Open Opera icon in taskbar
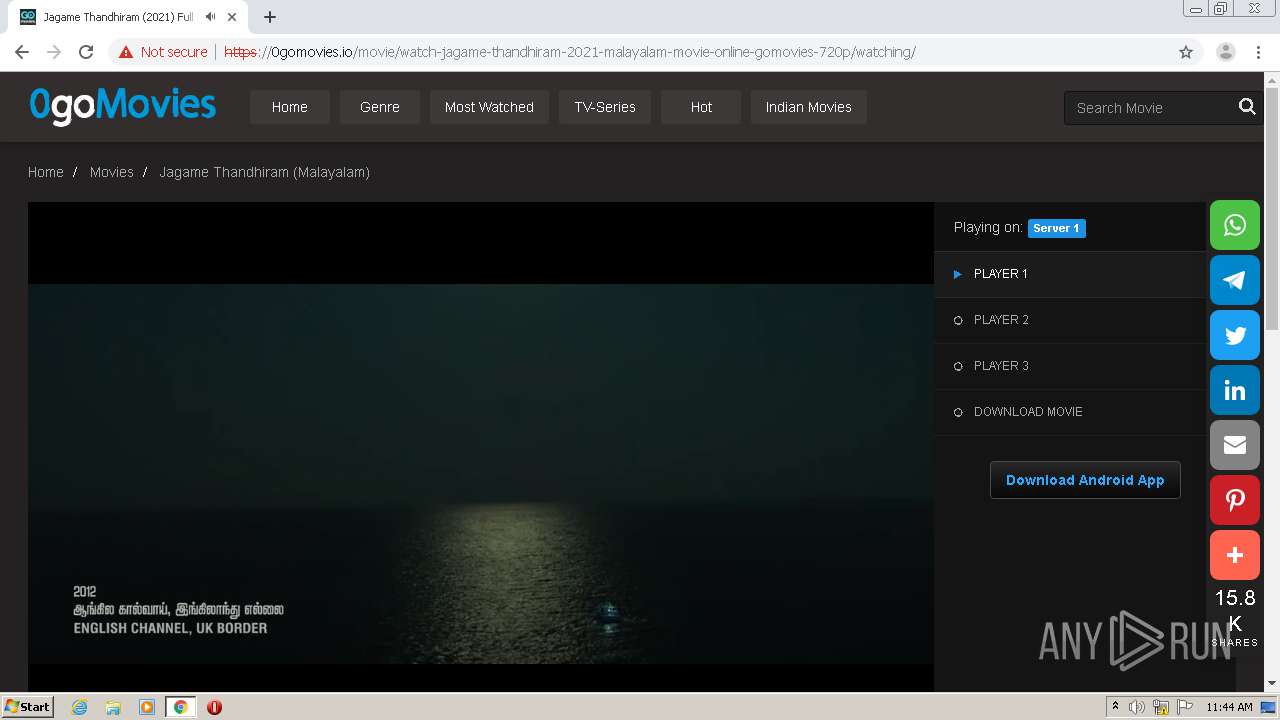1280x720 pixels. pos(214,707)
